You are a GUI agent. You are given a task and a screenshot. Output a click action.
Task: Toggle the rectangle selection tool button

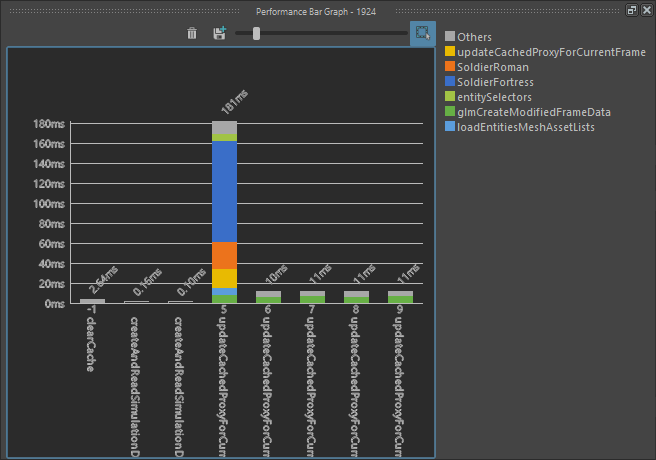pos(423,33)
